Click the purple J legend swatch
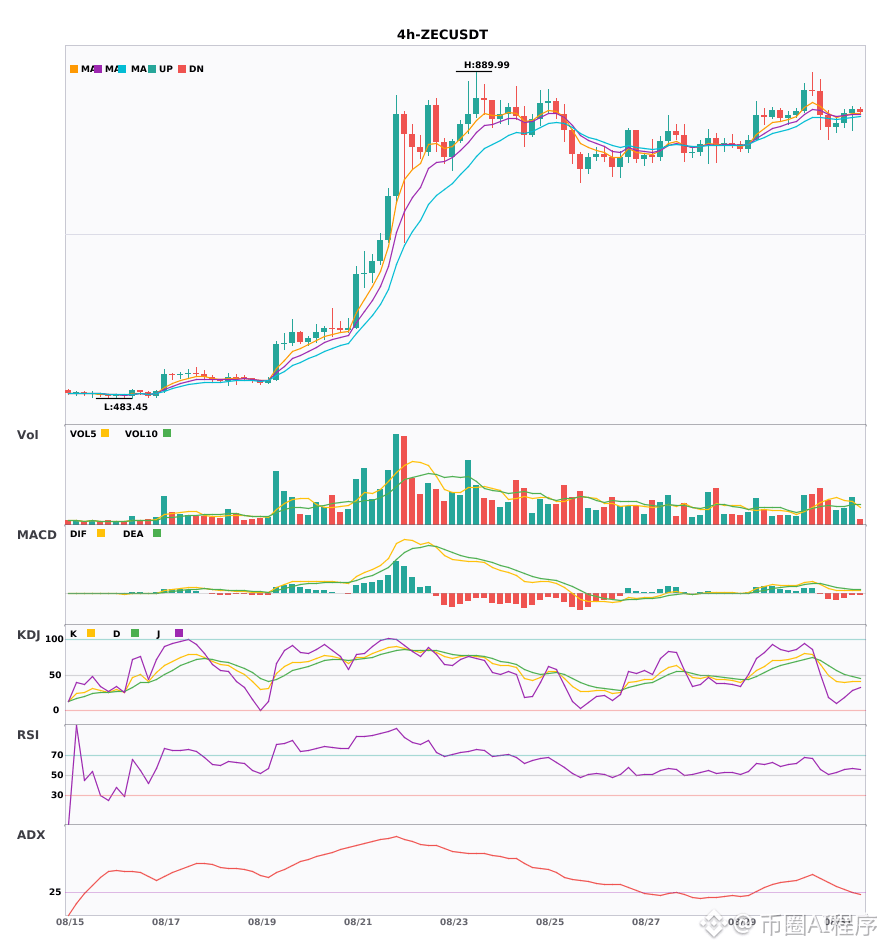Image resolution: width=885 pixels, height=950 pixels. [179, 633]
